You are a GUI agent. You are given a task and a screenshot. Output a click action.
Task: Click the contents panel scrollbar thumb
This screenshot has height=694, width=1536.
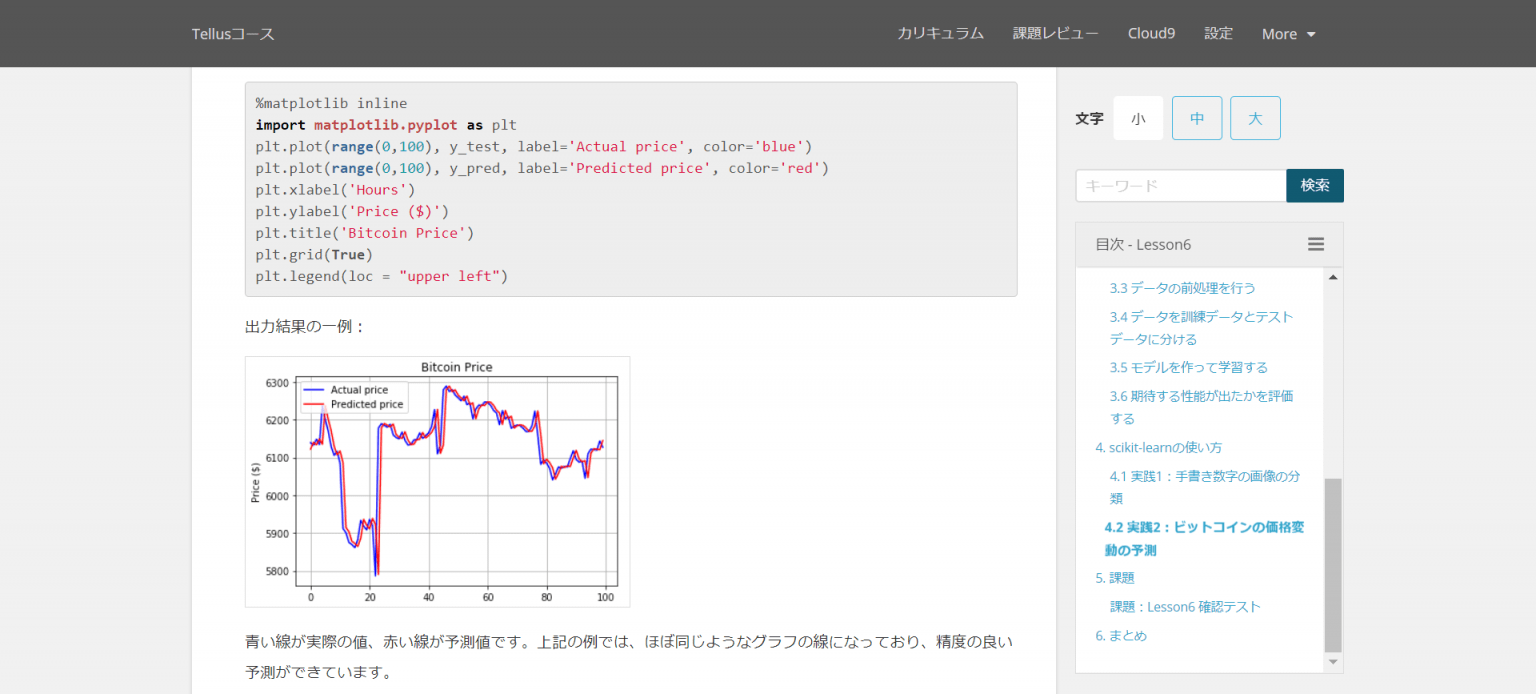pyautogui.click(x=1333, y=565)
